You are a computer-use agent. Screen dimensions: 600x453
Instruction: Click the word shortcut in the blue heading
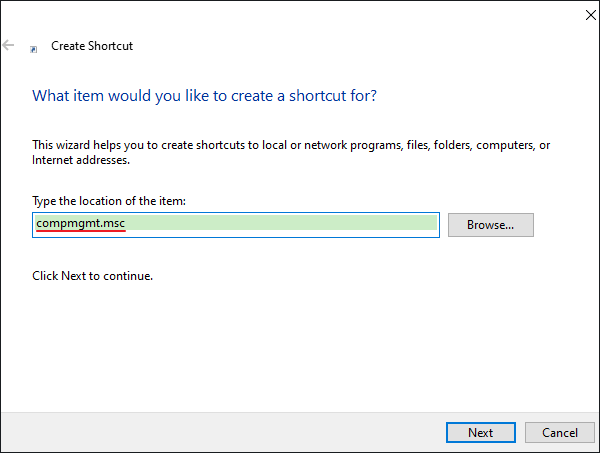317,96
